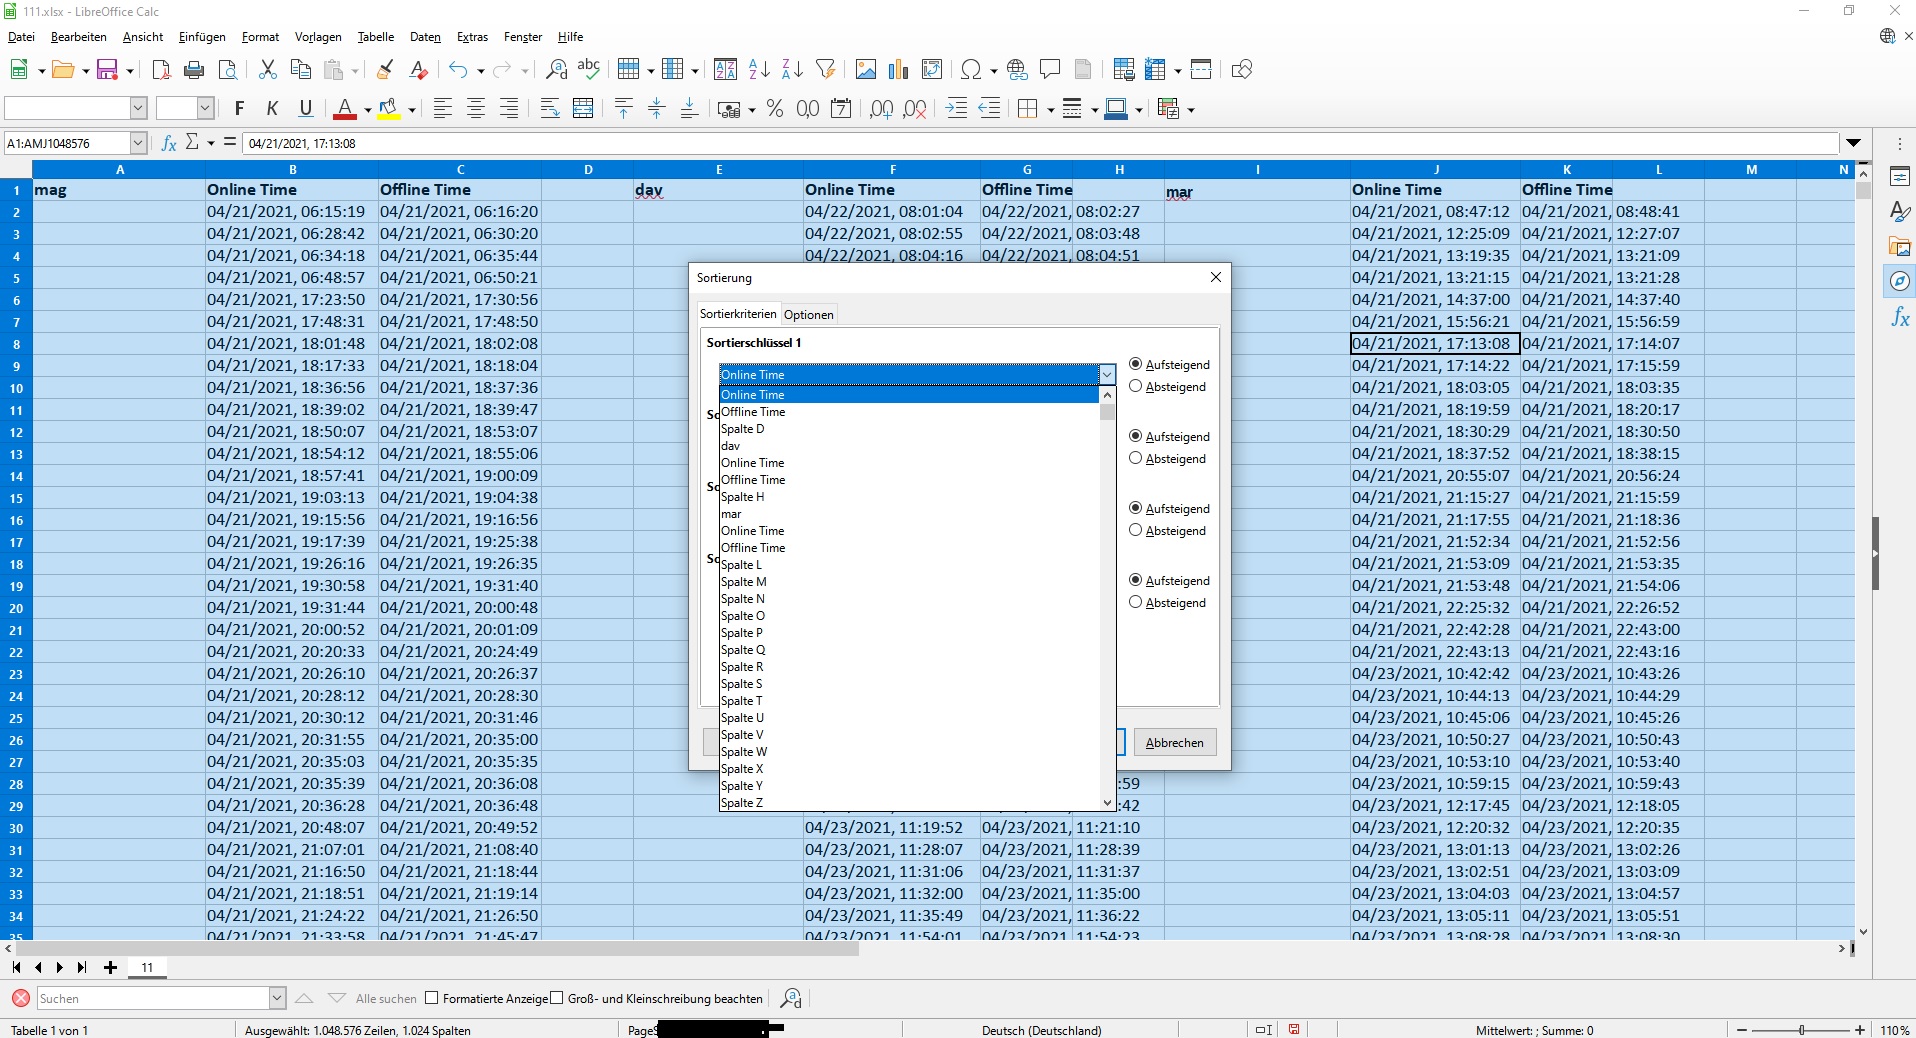Open the Borders dropdown arrow
The width and height of the screenshot is (1916, 1038).
pyautogui.click(x=1051, y=110)
